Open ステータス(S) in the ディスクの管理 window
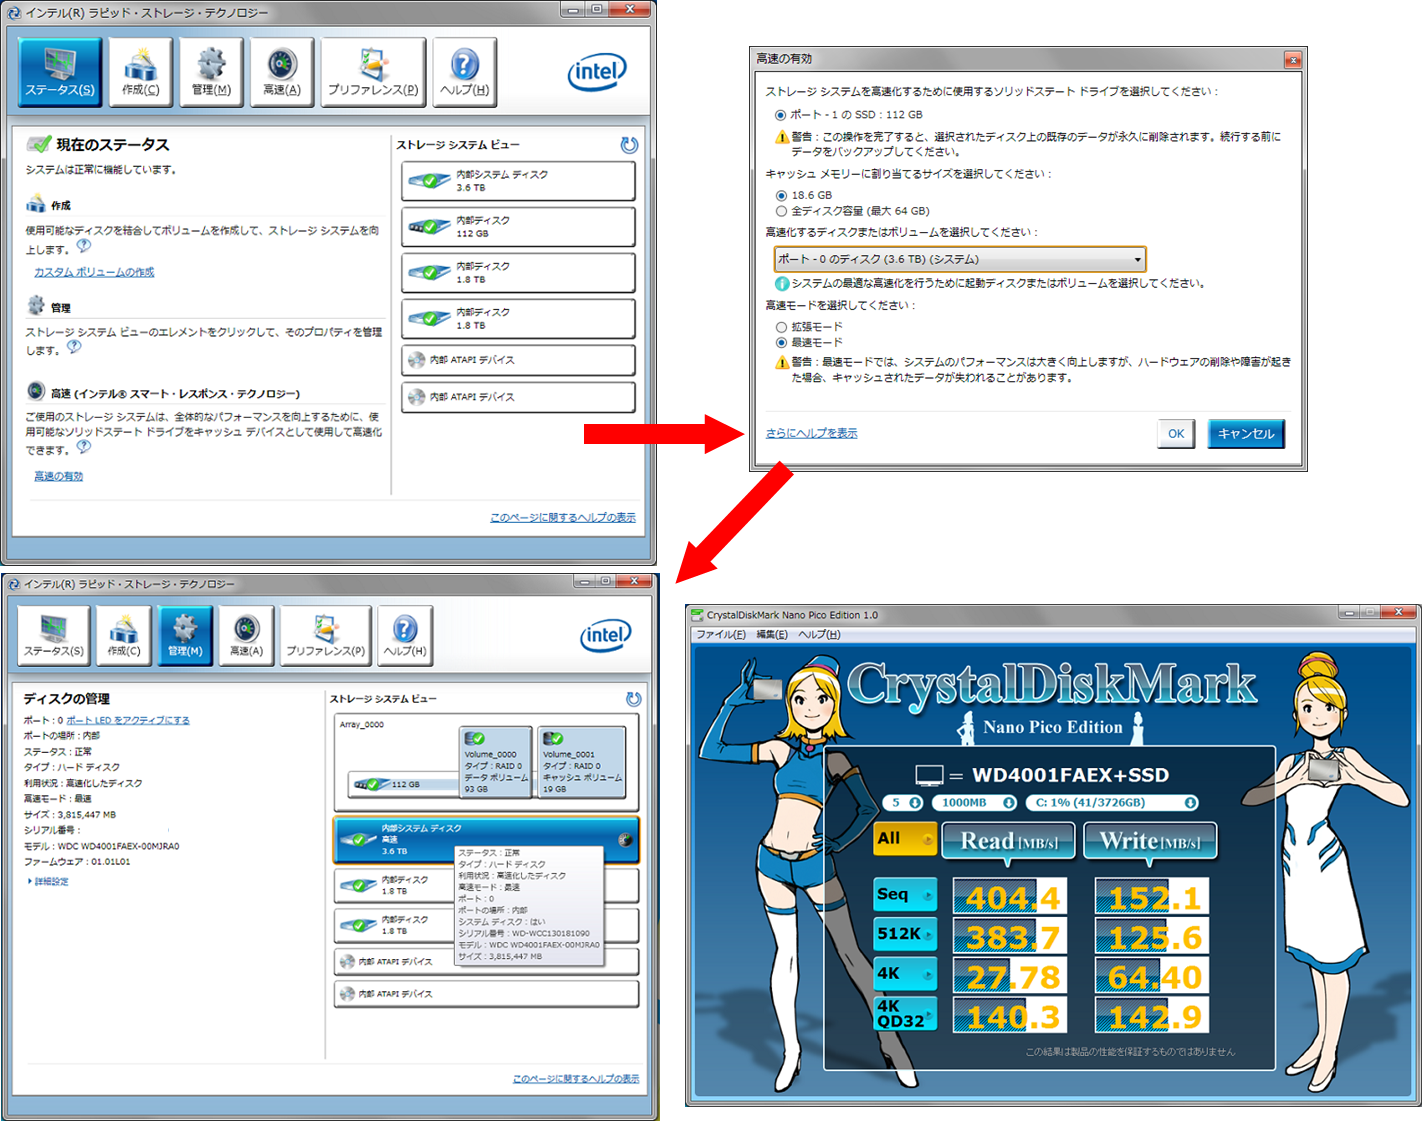Screen dimensions: 1422x1121 [54, 636]
